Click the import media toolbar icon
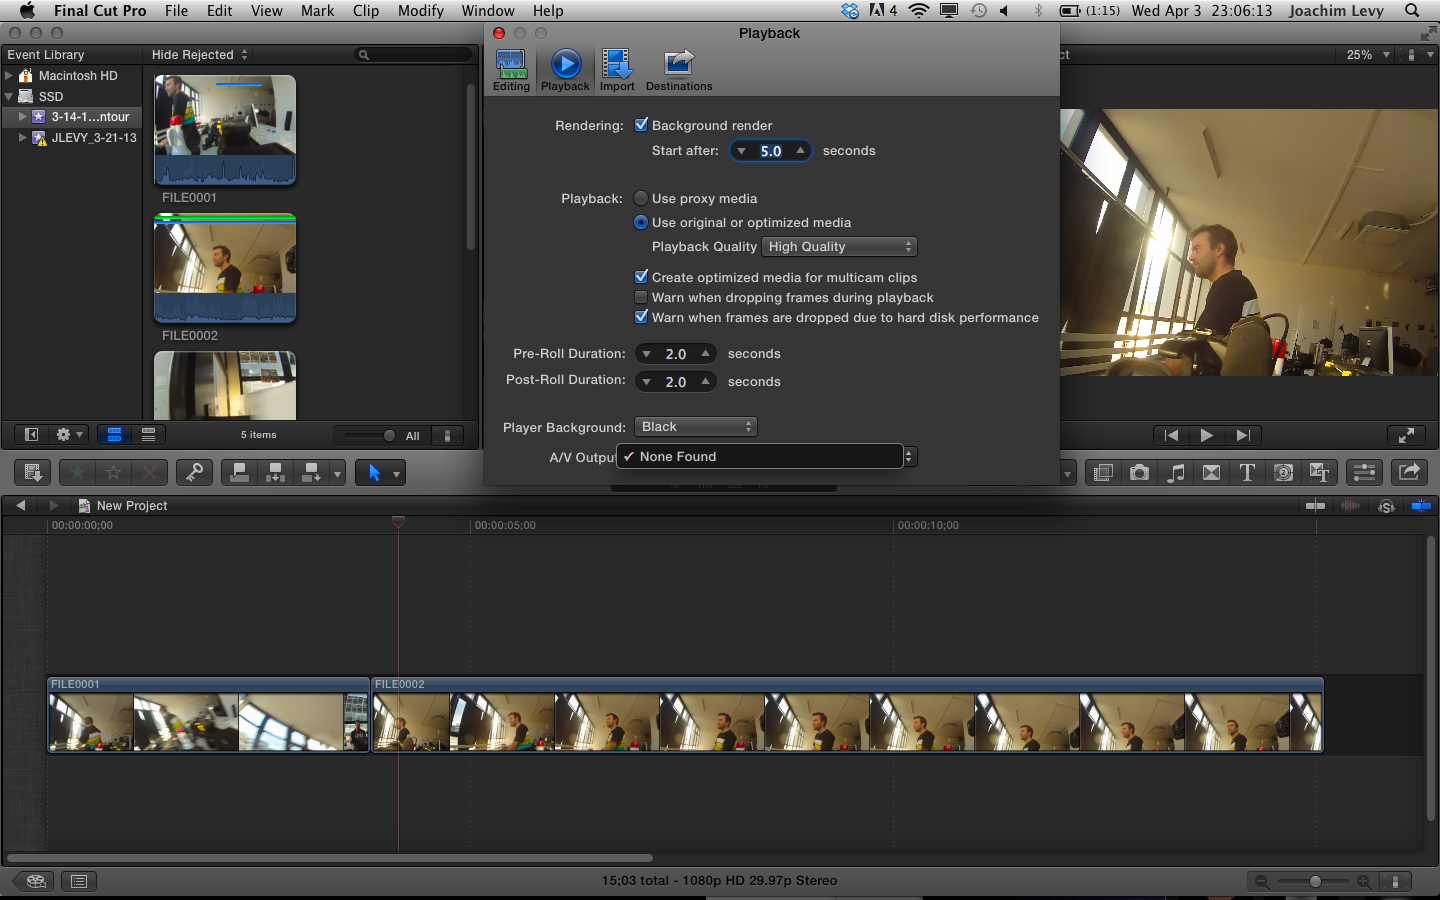The image size is (1440, 900). pos(32,473)
